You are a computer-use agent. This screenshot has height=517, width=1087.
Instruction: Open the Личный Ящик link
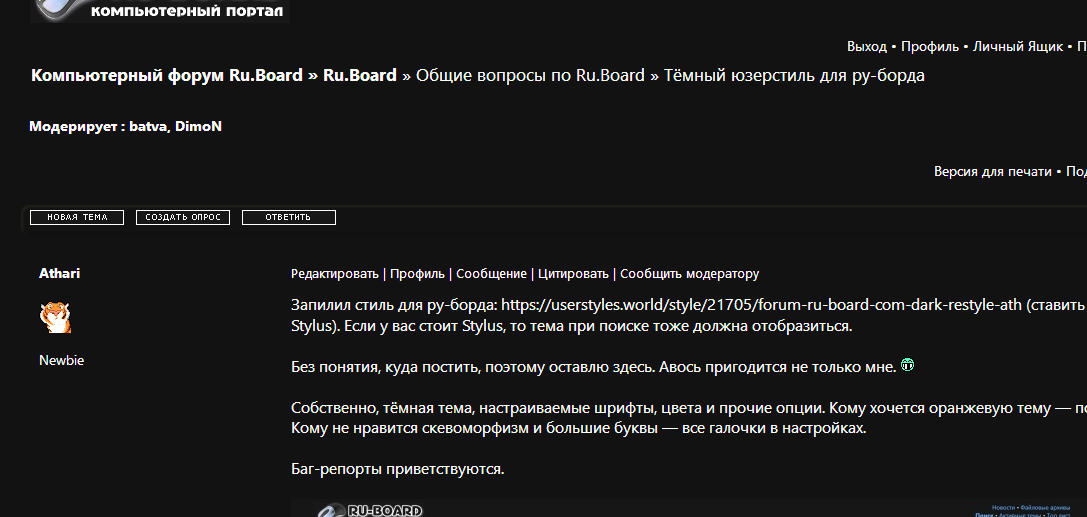pyautogui.click(x=1018, y=46)
